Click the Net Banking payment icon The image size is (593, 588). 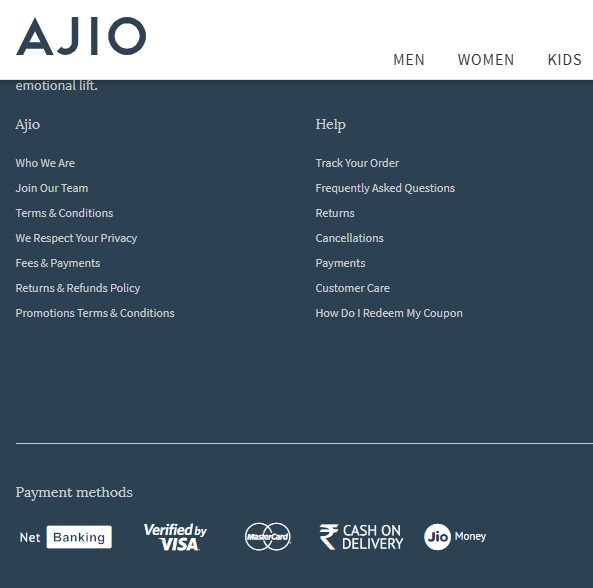[x=65, y=537]
